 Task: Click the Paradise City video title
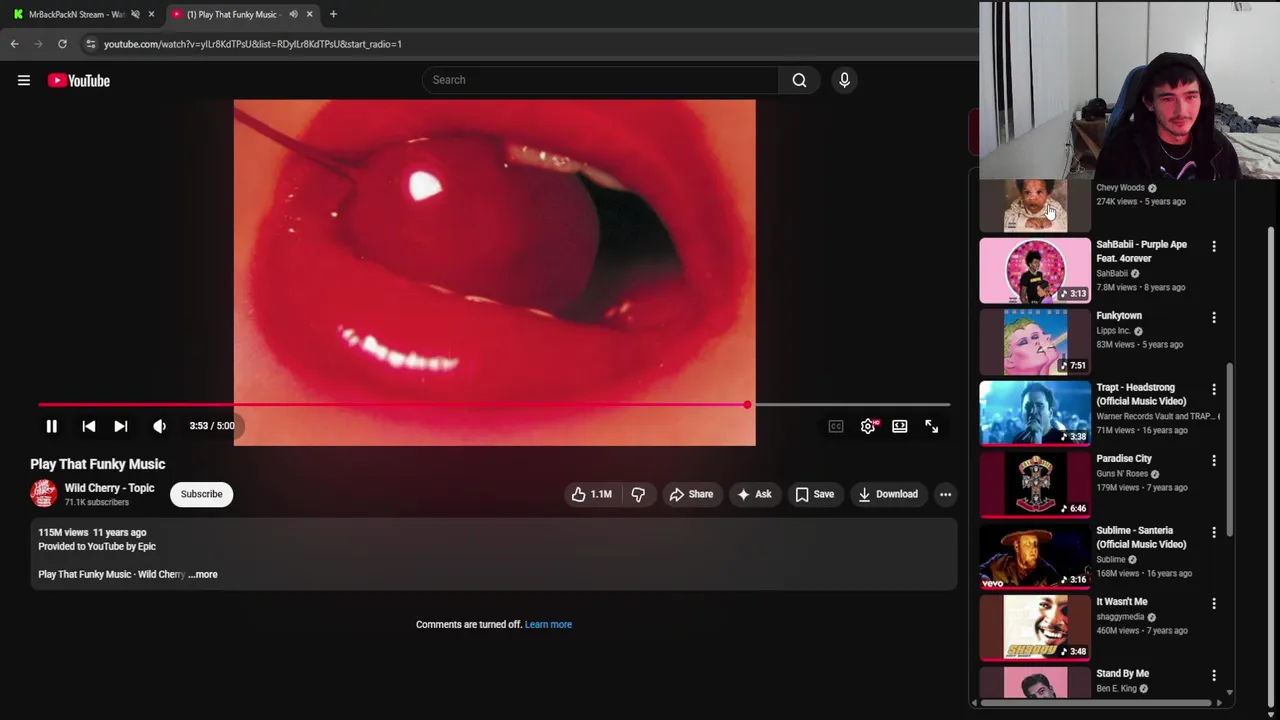(x=1124, y=459)
